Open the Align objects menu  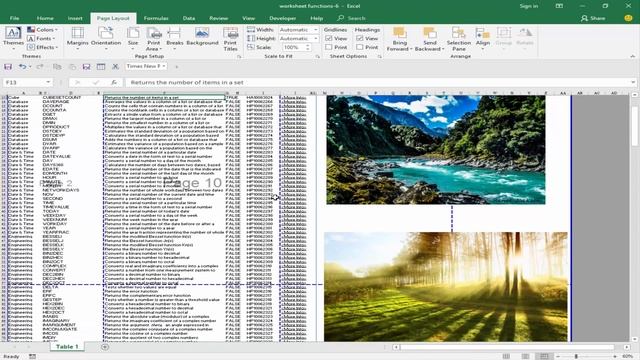[482, 38]
